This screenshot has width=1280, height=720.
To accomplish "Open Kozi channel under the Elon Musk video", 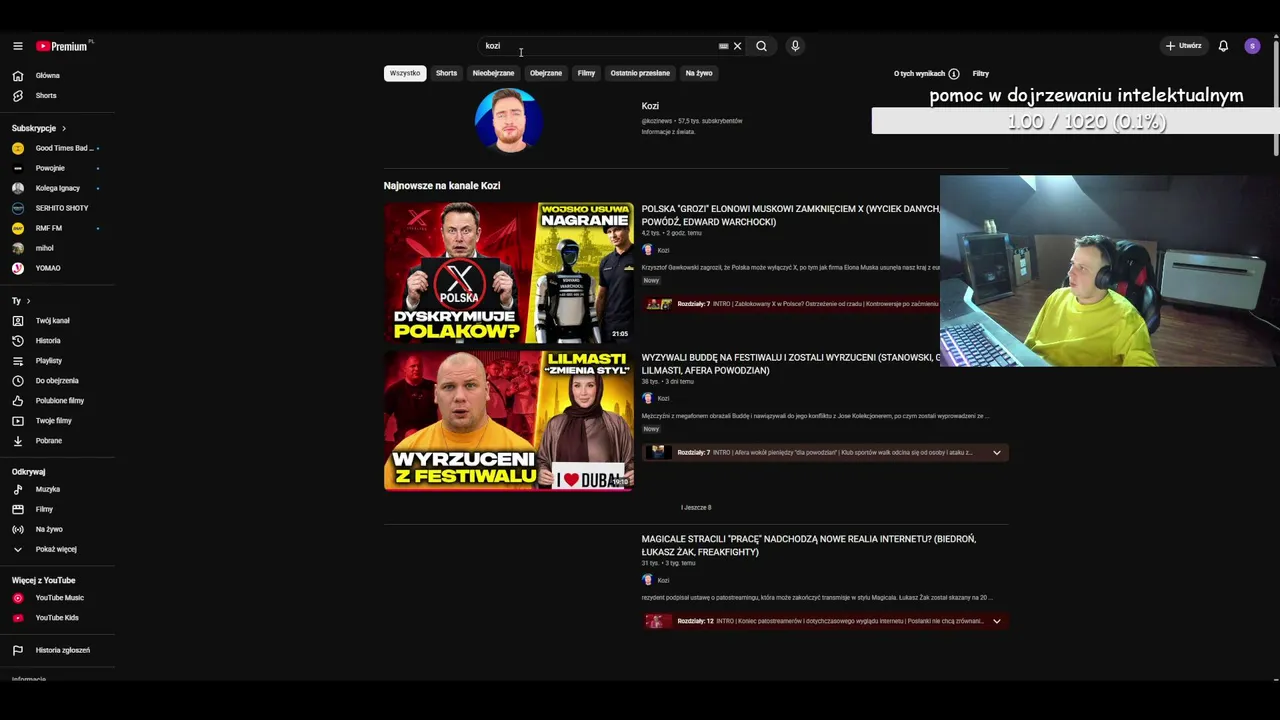I will 656,250.
